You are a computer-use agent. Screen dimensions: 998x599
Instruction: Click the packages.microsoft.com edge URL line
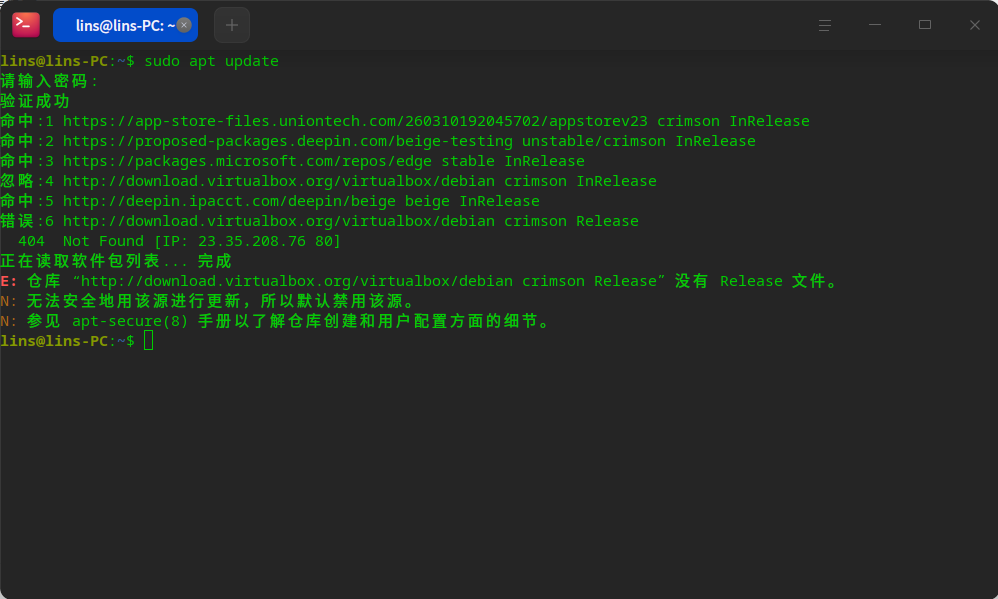coord(292,161)
